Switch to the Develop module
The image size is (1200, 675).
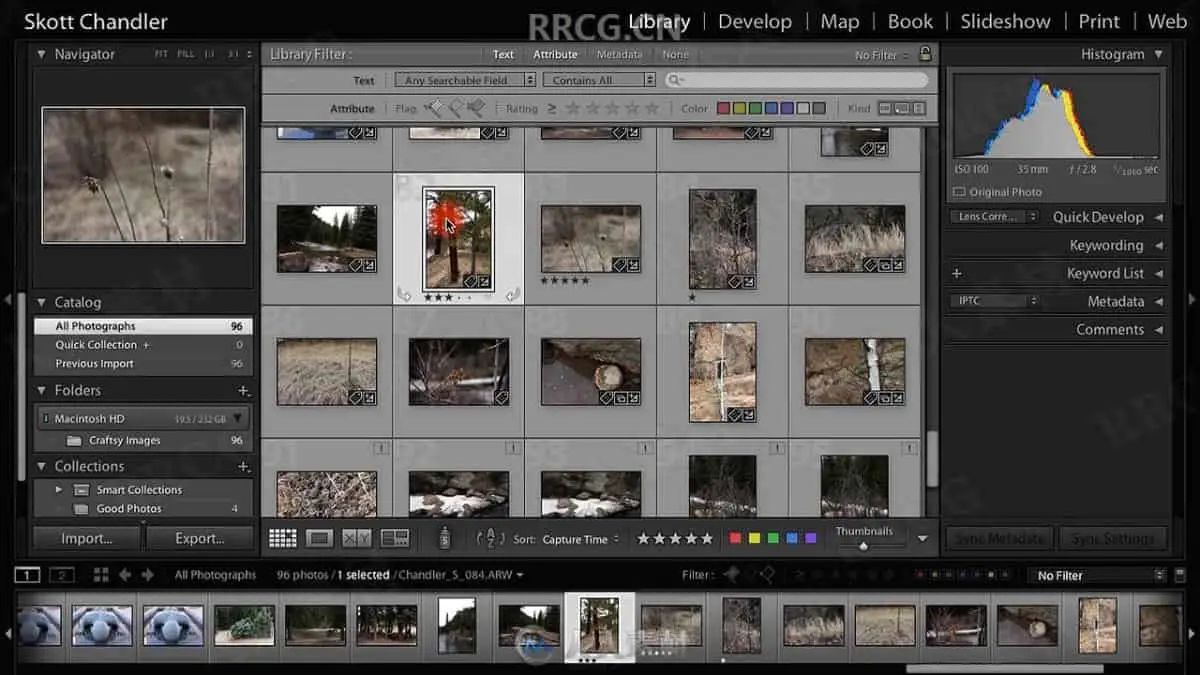tap(754, 21)
